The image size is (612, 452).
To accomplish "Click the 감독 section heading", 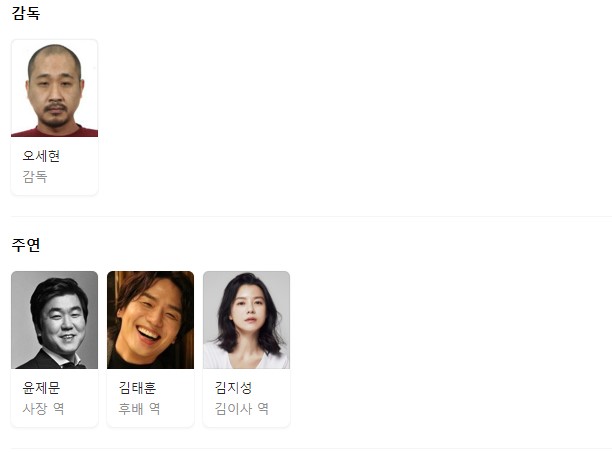I will click(x=26, y=13).
